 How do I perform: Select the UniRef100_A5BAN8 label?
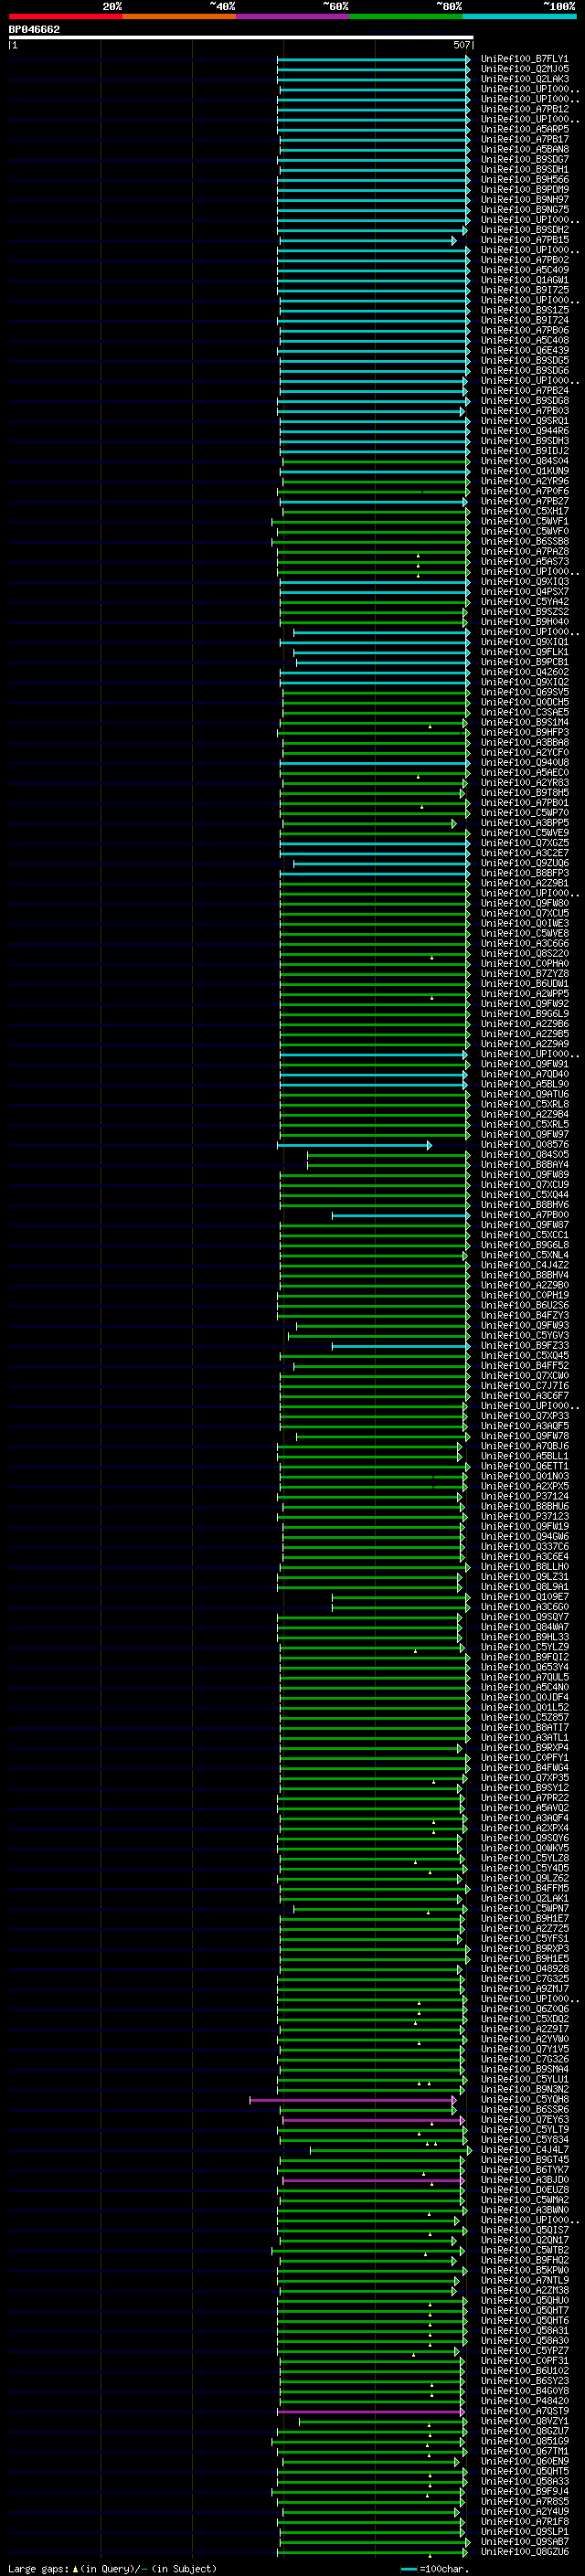click(x=524, y=149)
